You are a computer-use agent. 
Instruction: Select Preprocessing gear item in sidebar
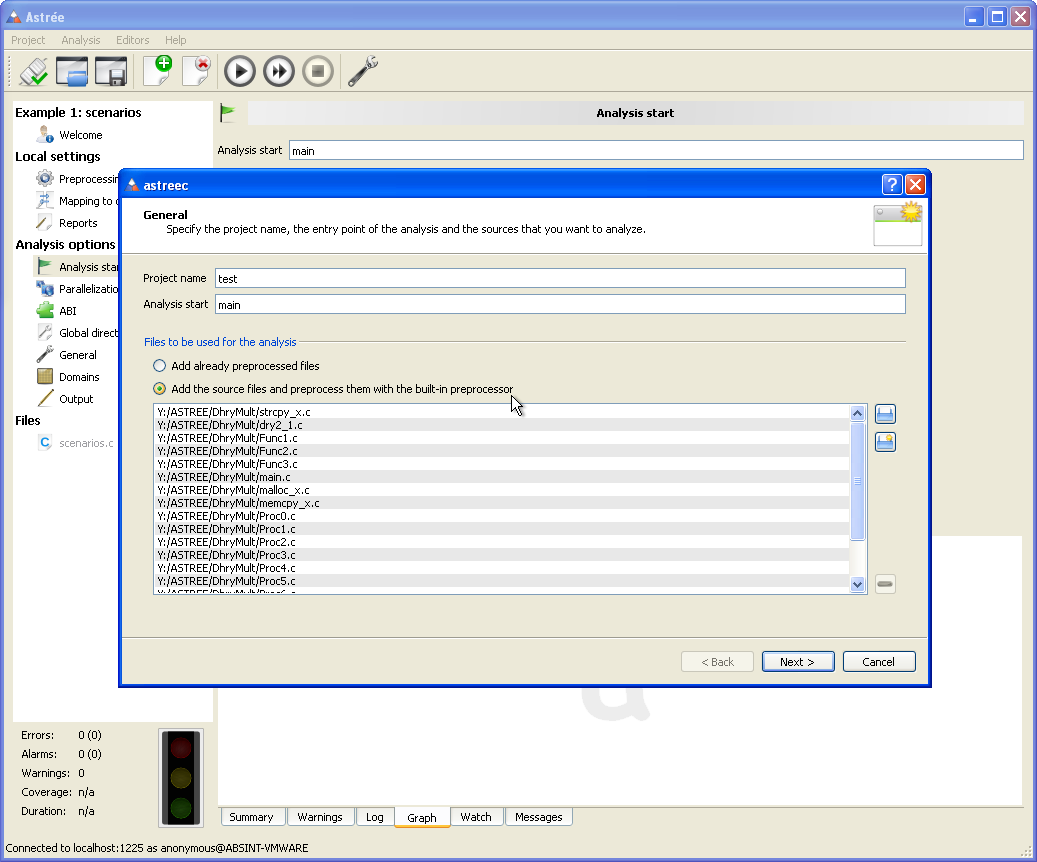point(77,179)
